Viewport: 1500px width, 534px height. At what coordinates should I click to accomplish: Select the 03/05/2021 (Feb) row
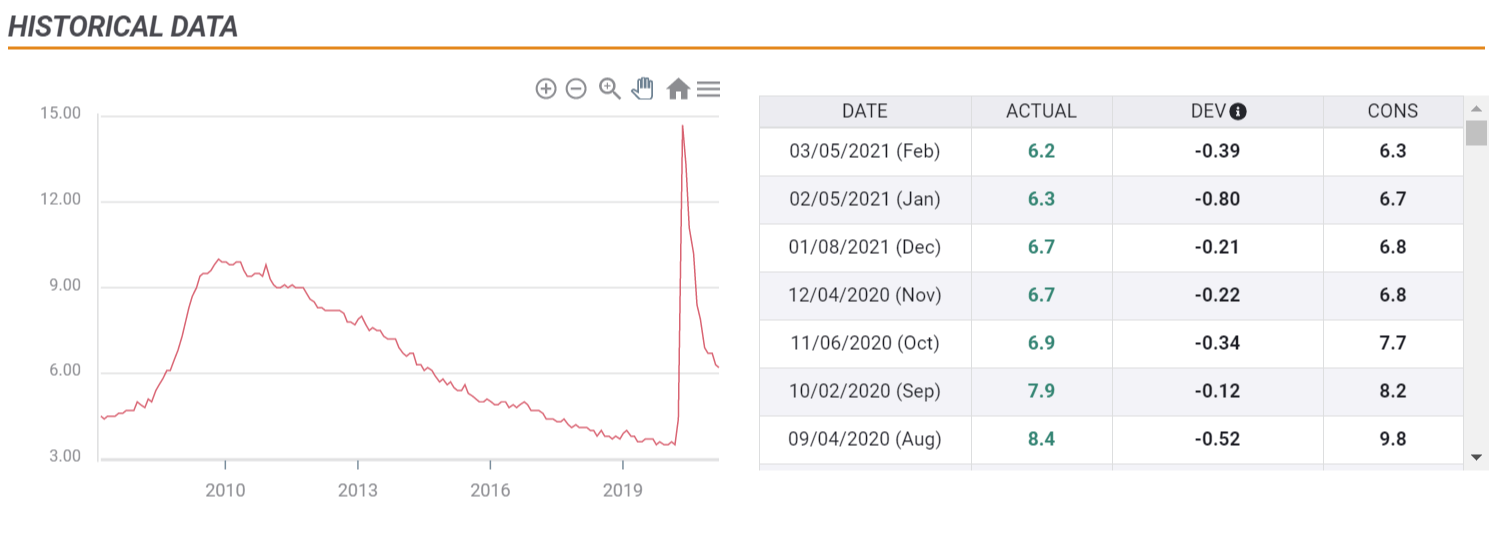pos(1111,151)
